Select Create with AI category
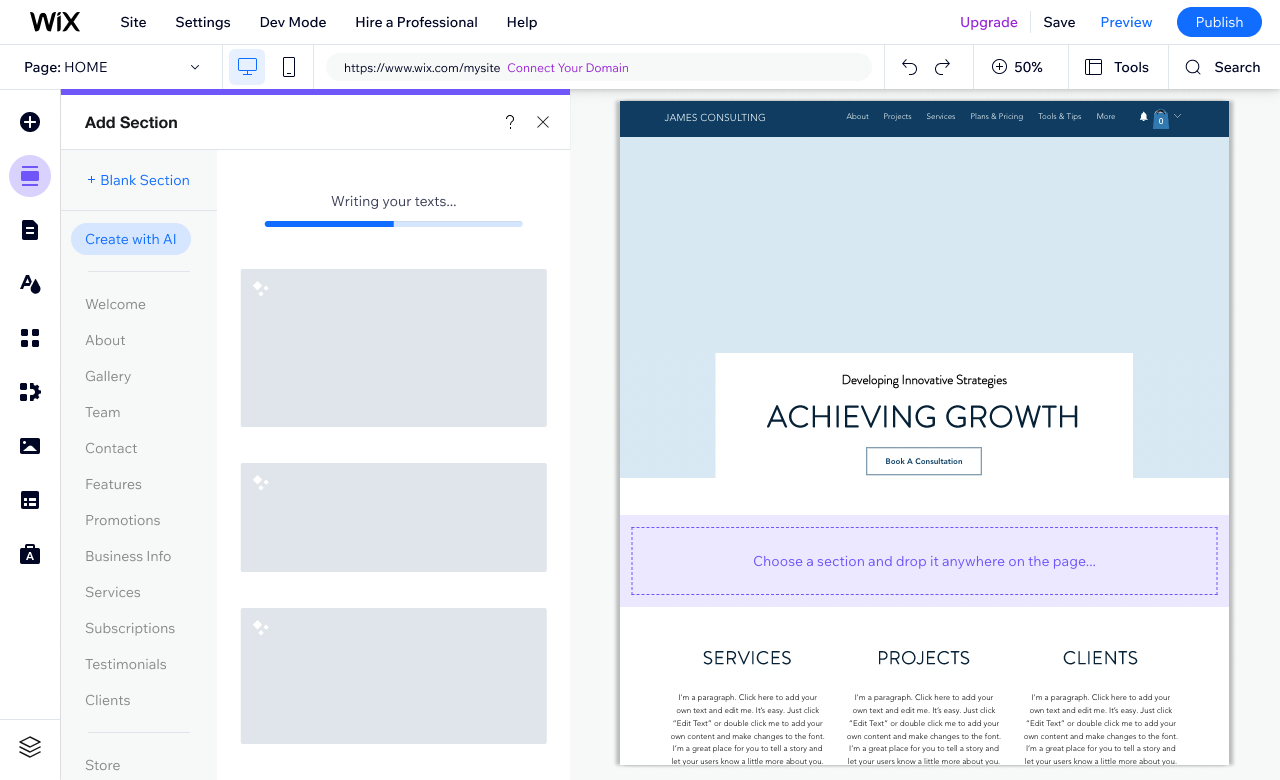This screenshot has height=780, width=1280. [x=131, y=239]
